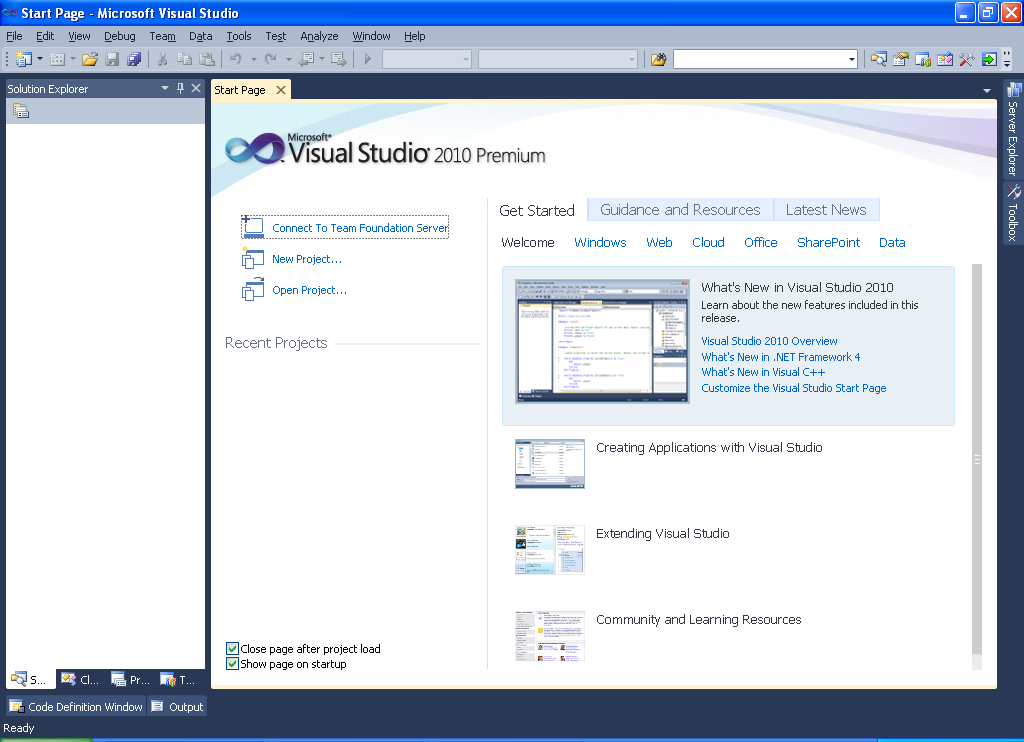Switch to Latest News tab
This screenshot has width=1024, height=742.
[826, 210]
